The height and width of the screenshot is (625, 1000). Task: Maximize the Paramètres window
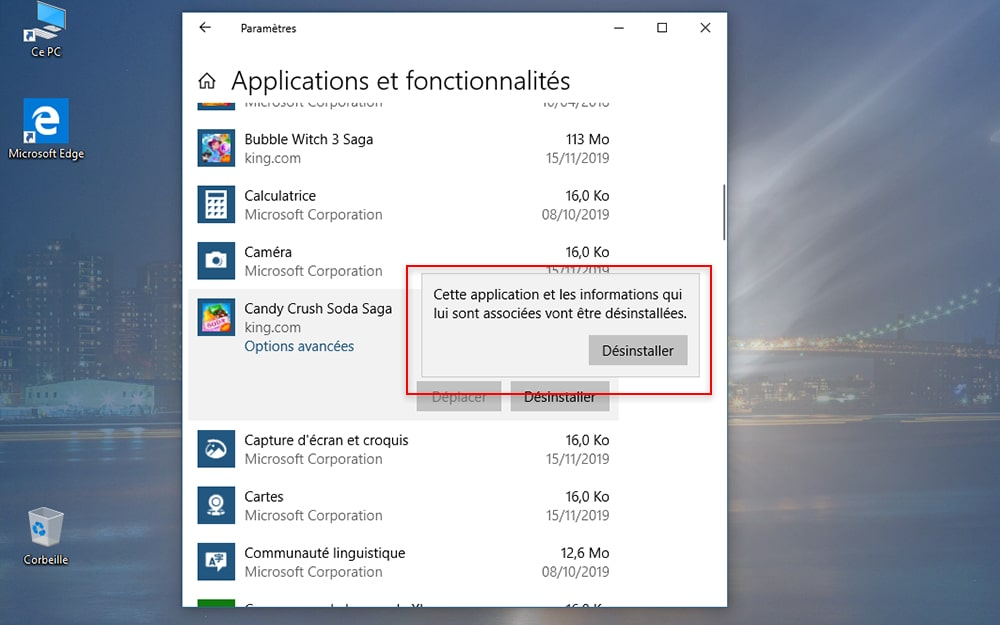click(x=662, y=28)
